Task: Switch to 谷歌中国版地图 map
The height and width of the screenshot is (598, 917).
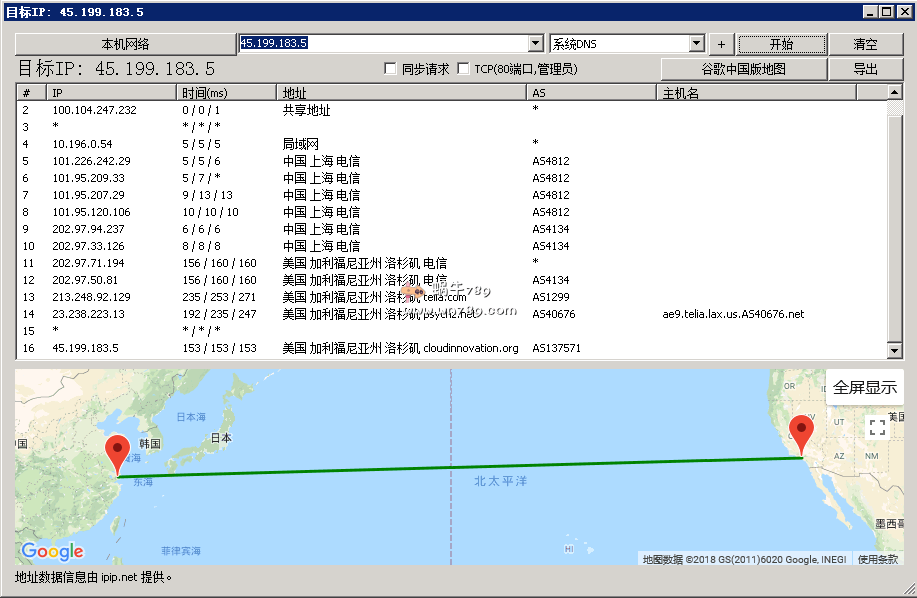Action: click(x=743, y=69)
